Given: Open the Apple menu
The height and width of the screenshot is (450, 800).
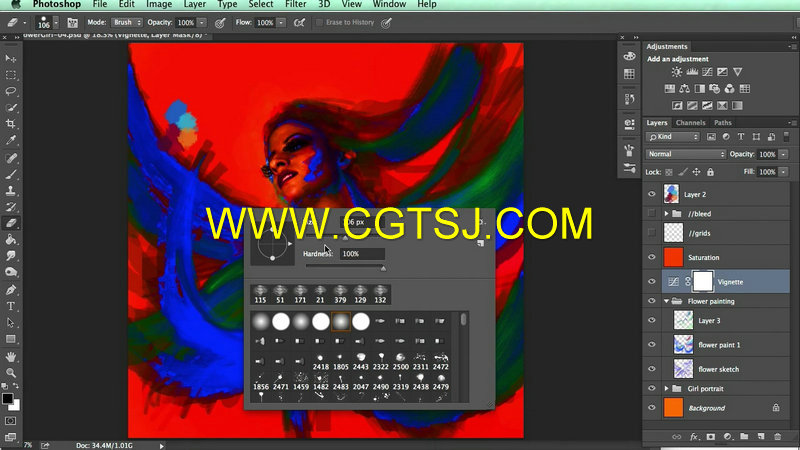Looking at the screenshot, I should (x=16, y=5).
